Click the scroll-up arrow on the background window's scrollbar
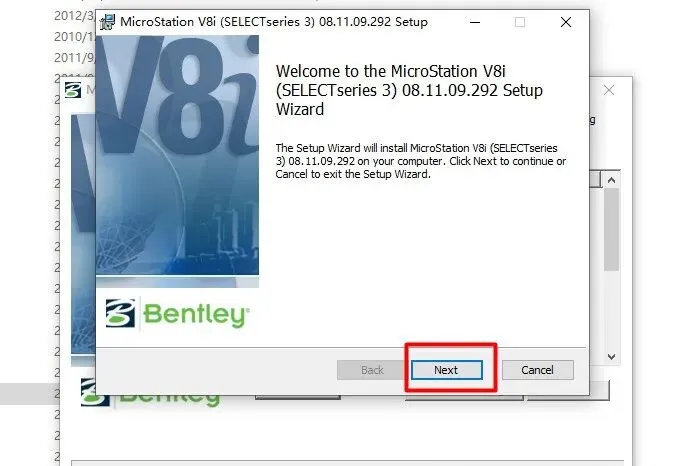The height and width of the screenshot is (466, 683). (611, 180)
